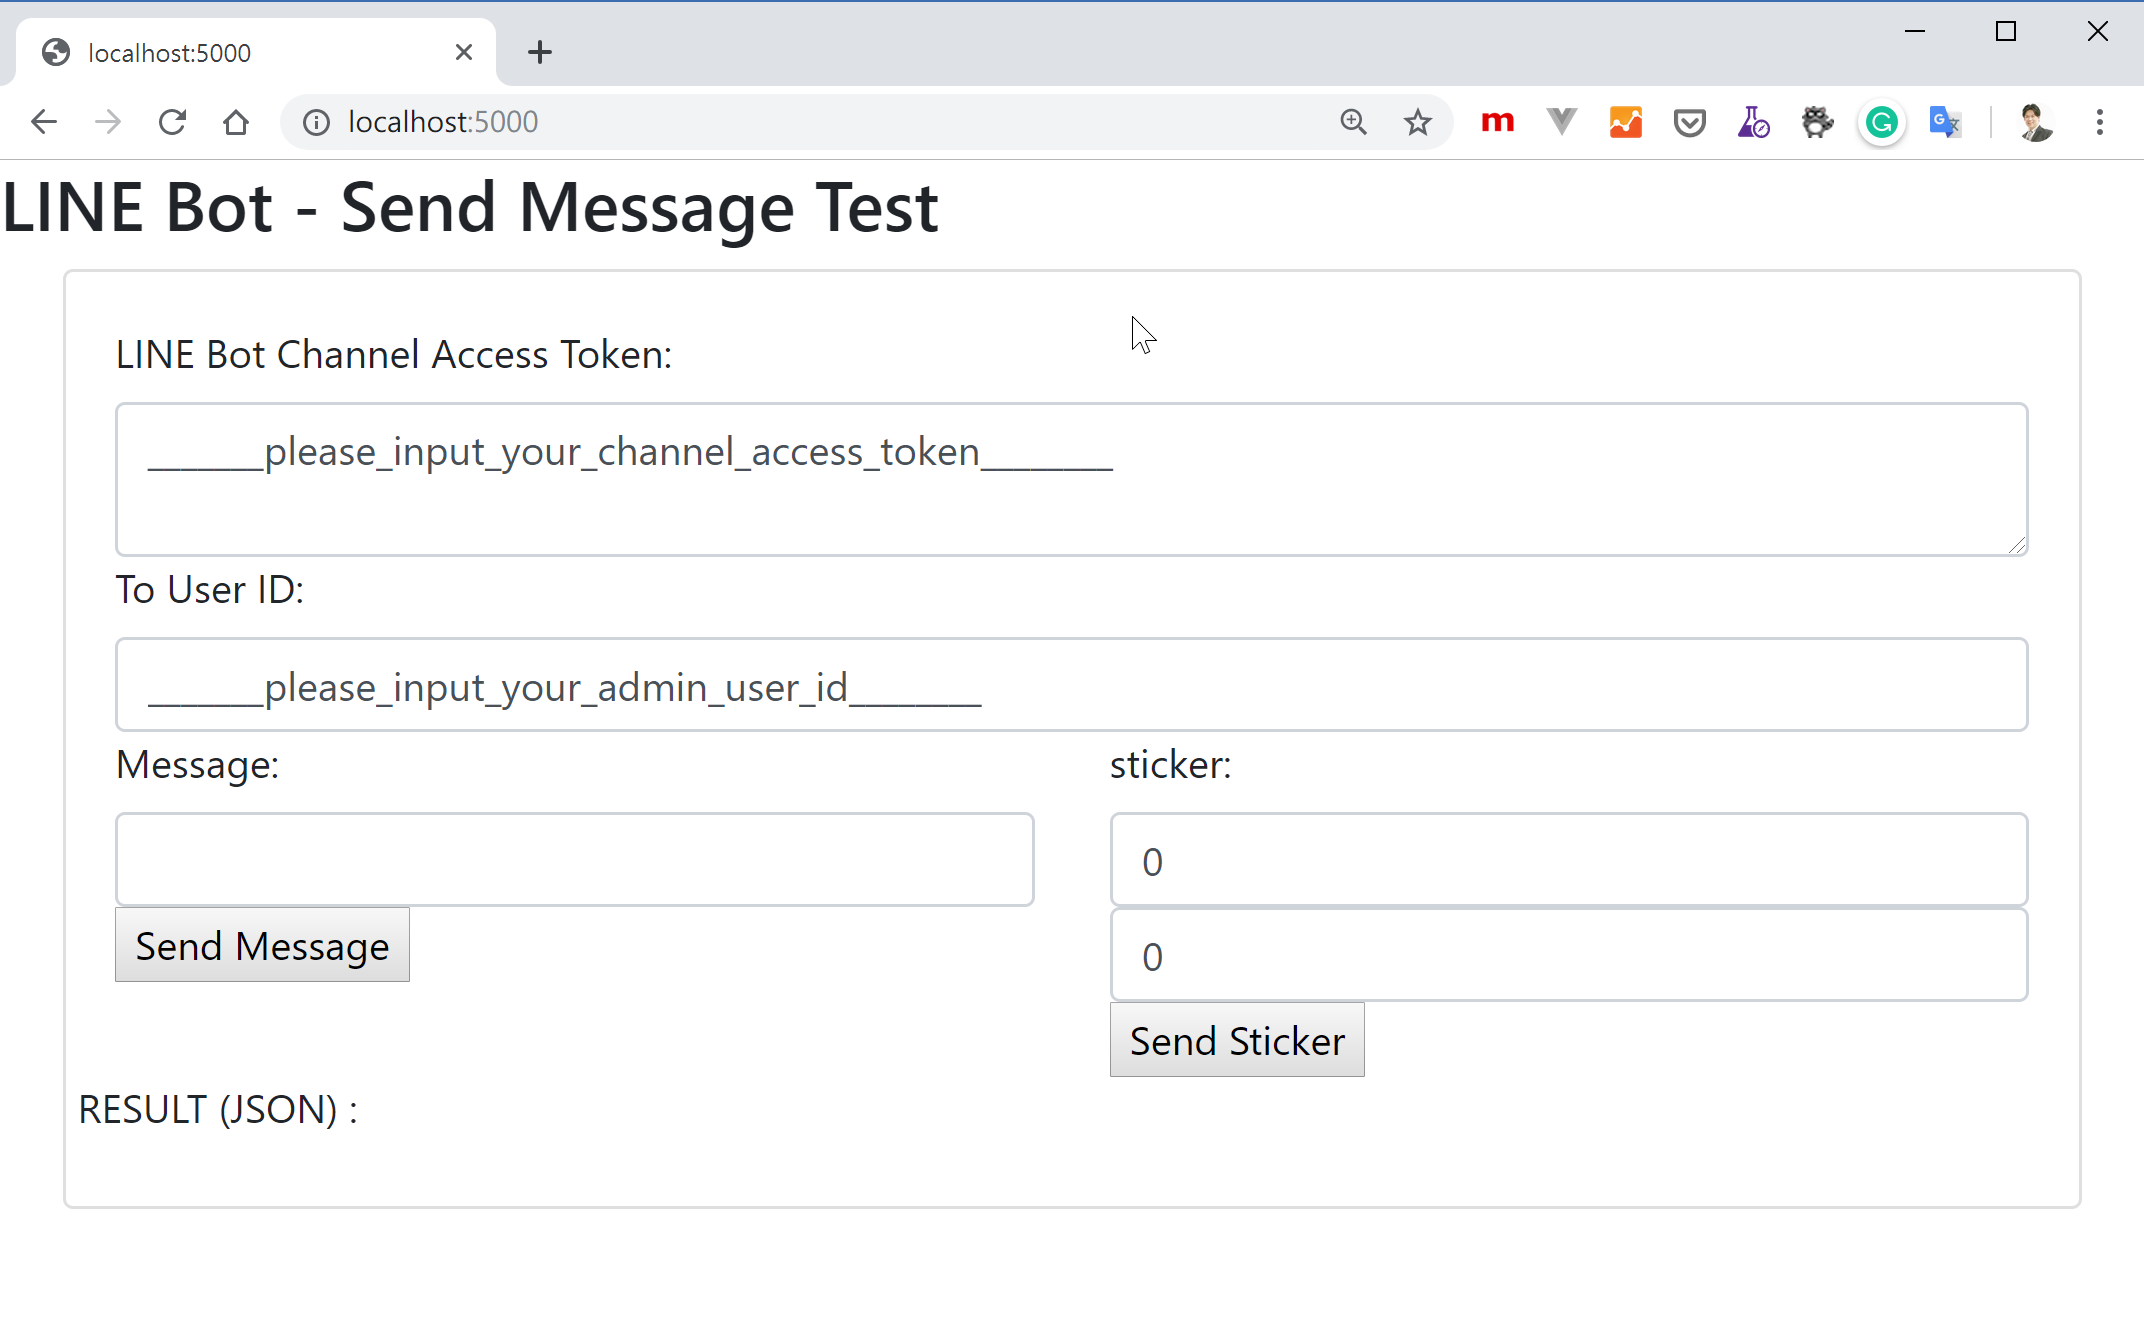Open the Google Translate extension
This screenshot has width=2144, height=1319.
(x=1945, y=122)
